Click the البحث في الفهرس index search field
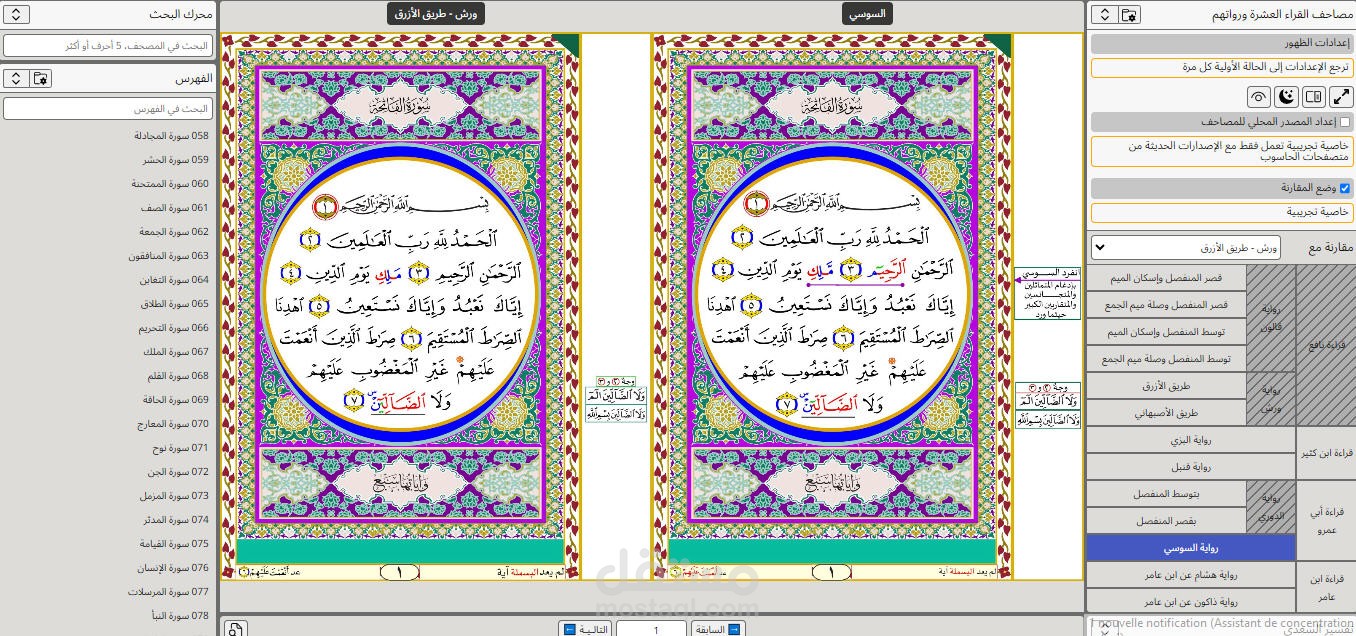Screen dimensions: 1356x636 tap(108, 108)
